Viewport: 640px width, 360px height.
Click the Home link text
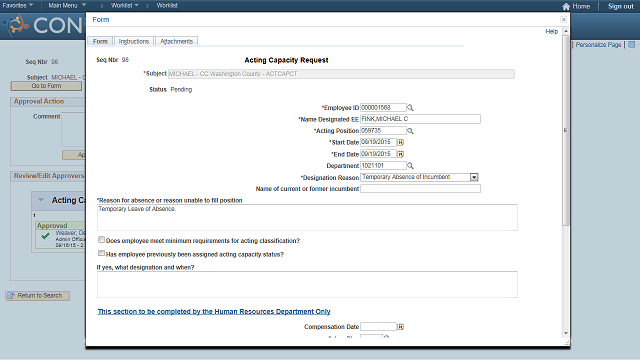point(581,7)
